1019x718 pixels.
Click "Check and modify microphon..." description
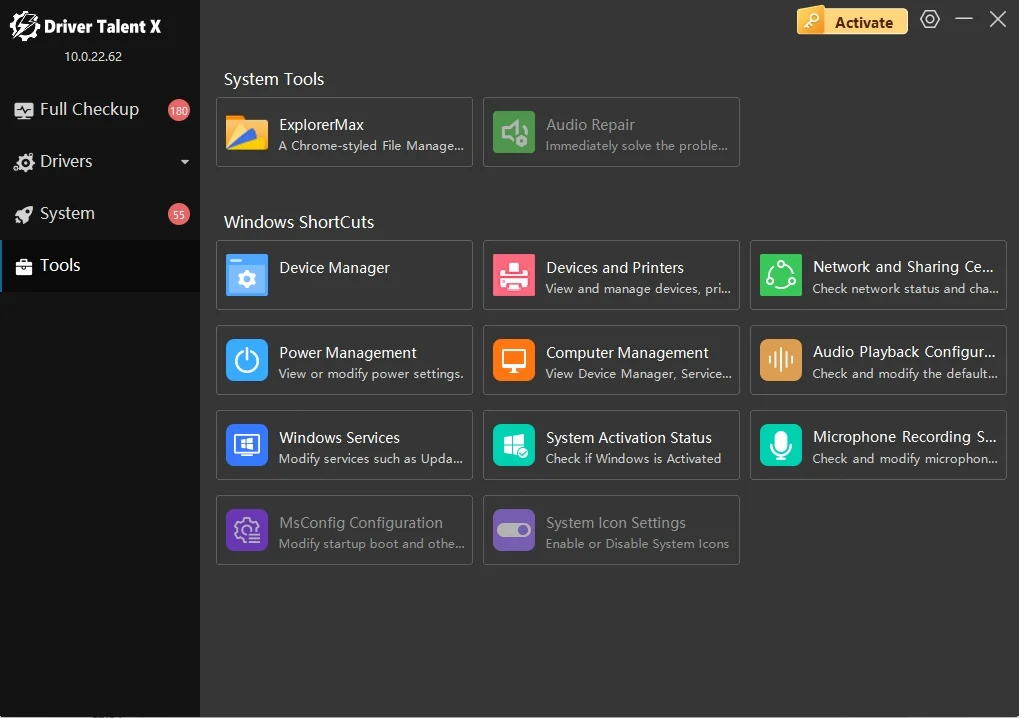coord(905,459)
